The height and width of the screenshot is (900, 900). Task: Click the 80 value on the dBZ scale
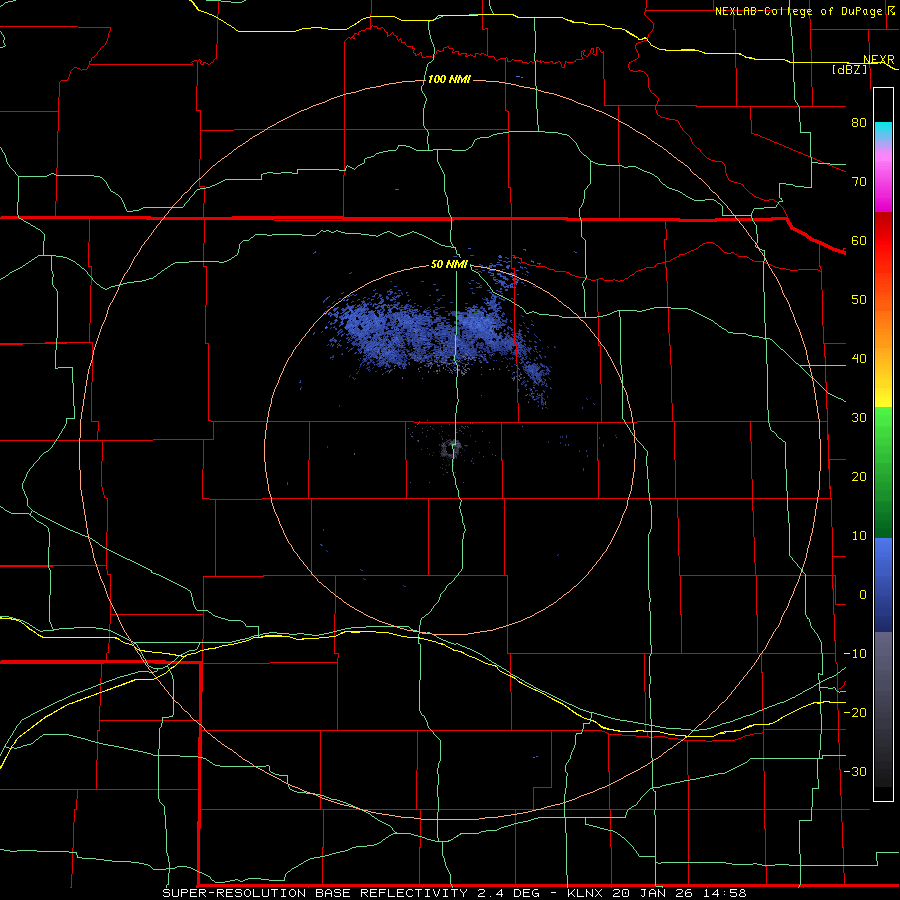point(859,123)
